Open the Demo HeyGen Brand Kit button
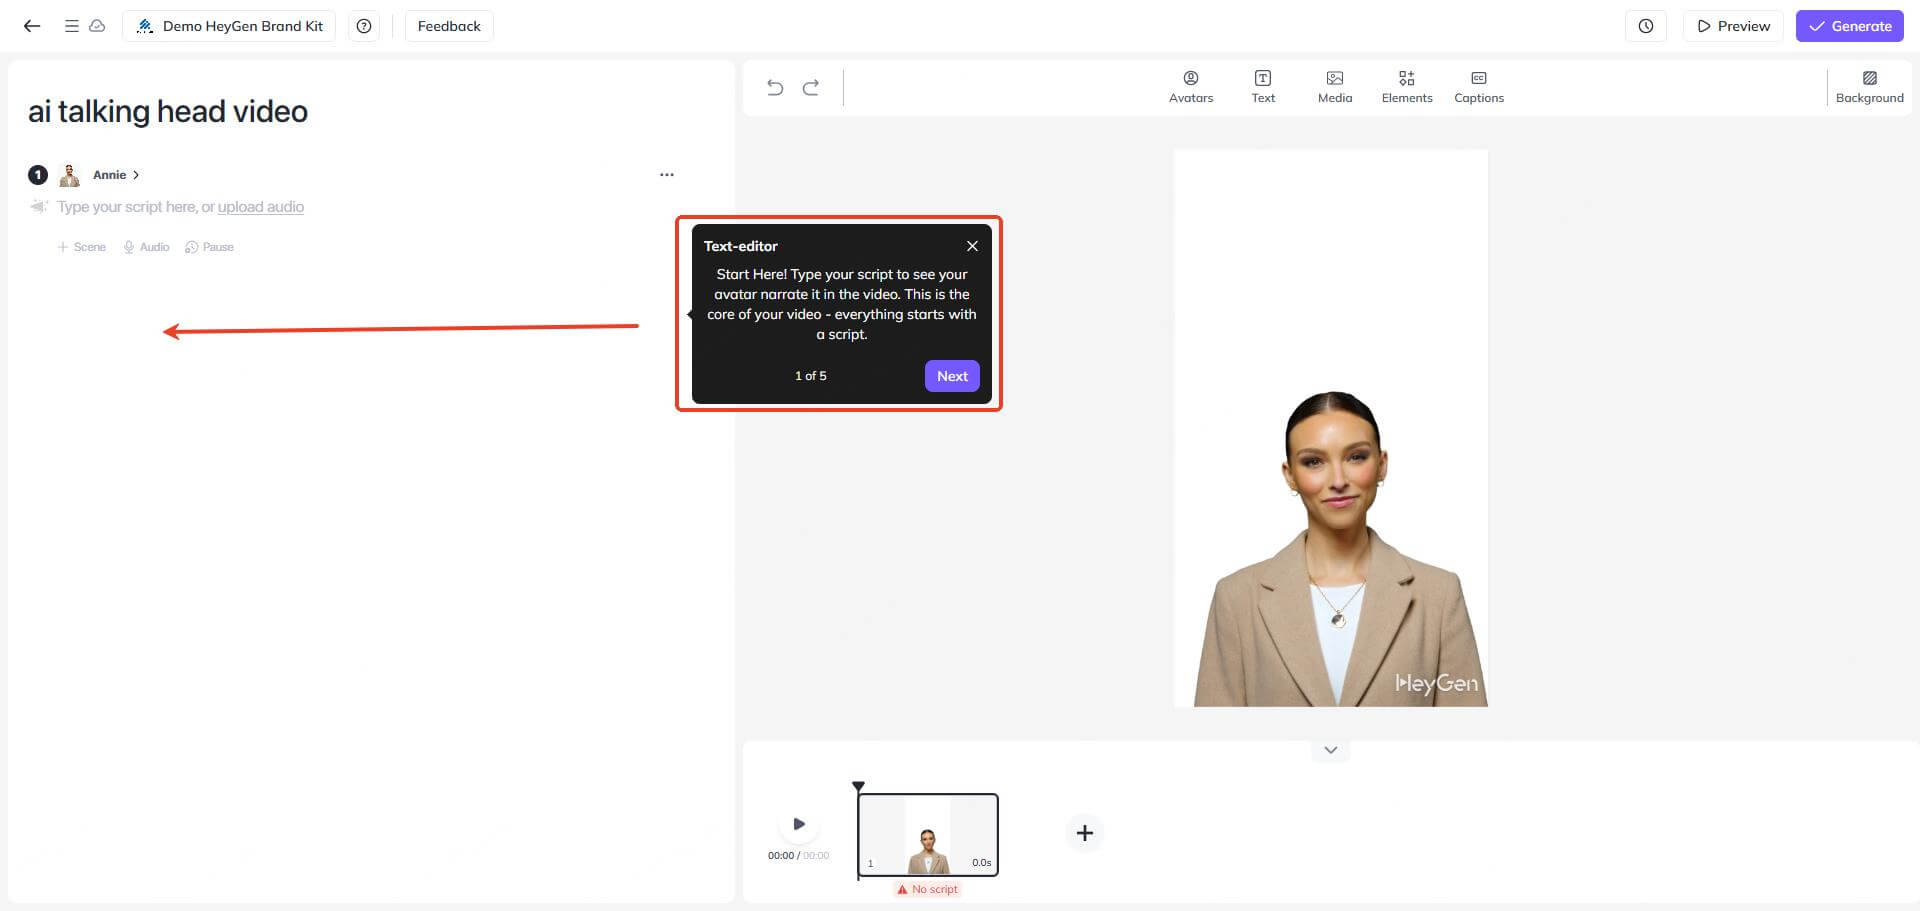This screenshot has width=1920, height=911. (229, 26)
